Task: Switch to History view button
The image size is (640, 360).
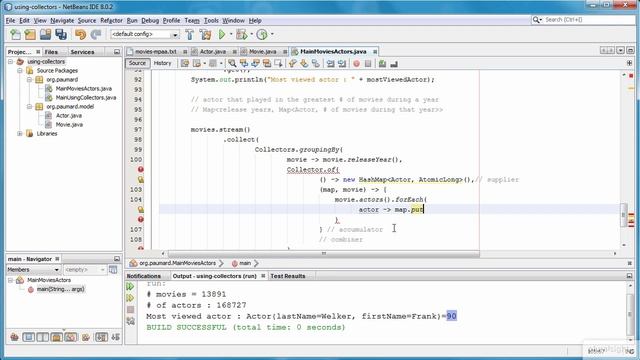Action: [x=162, y=63]
